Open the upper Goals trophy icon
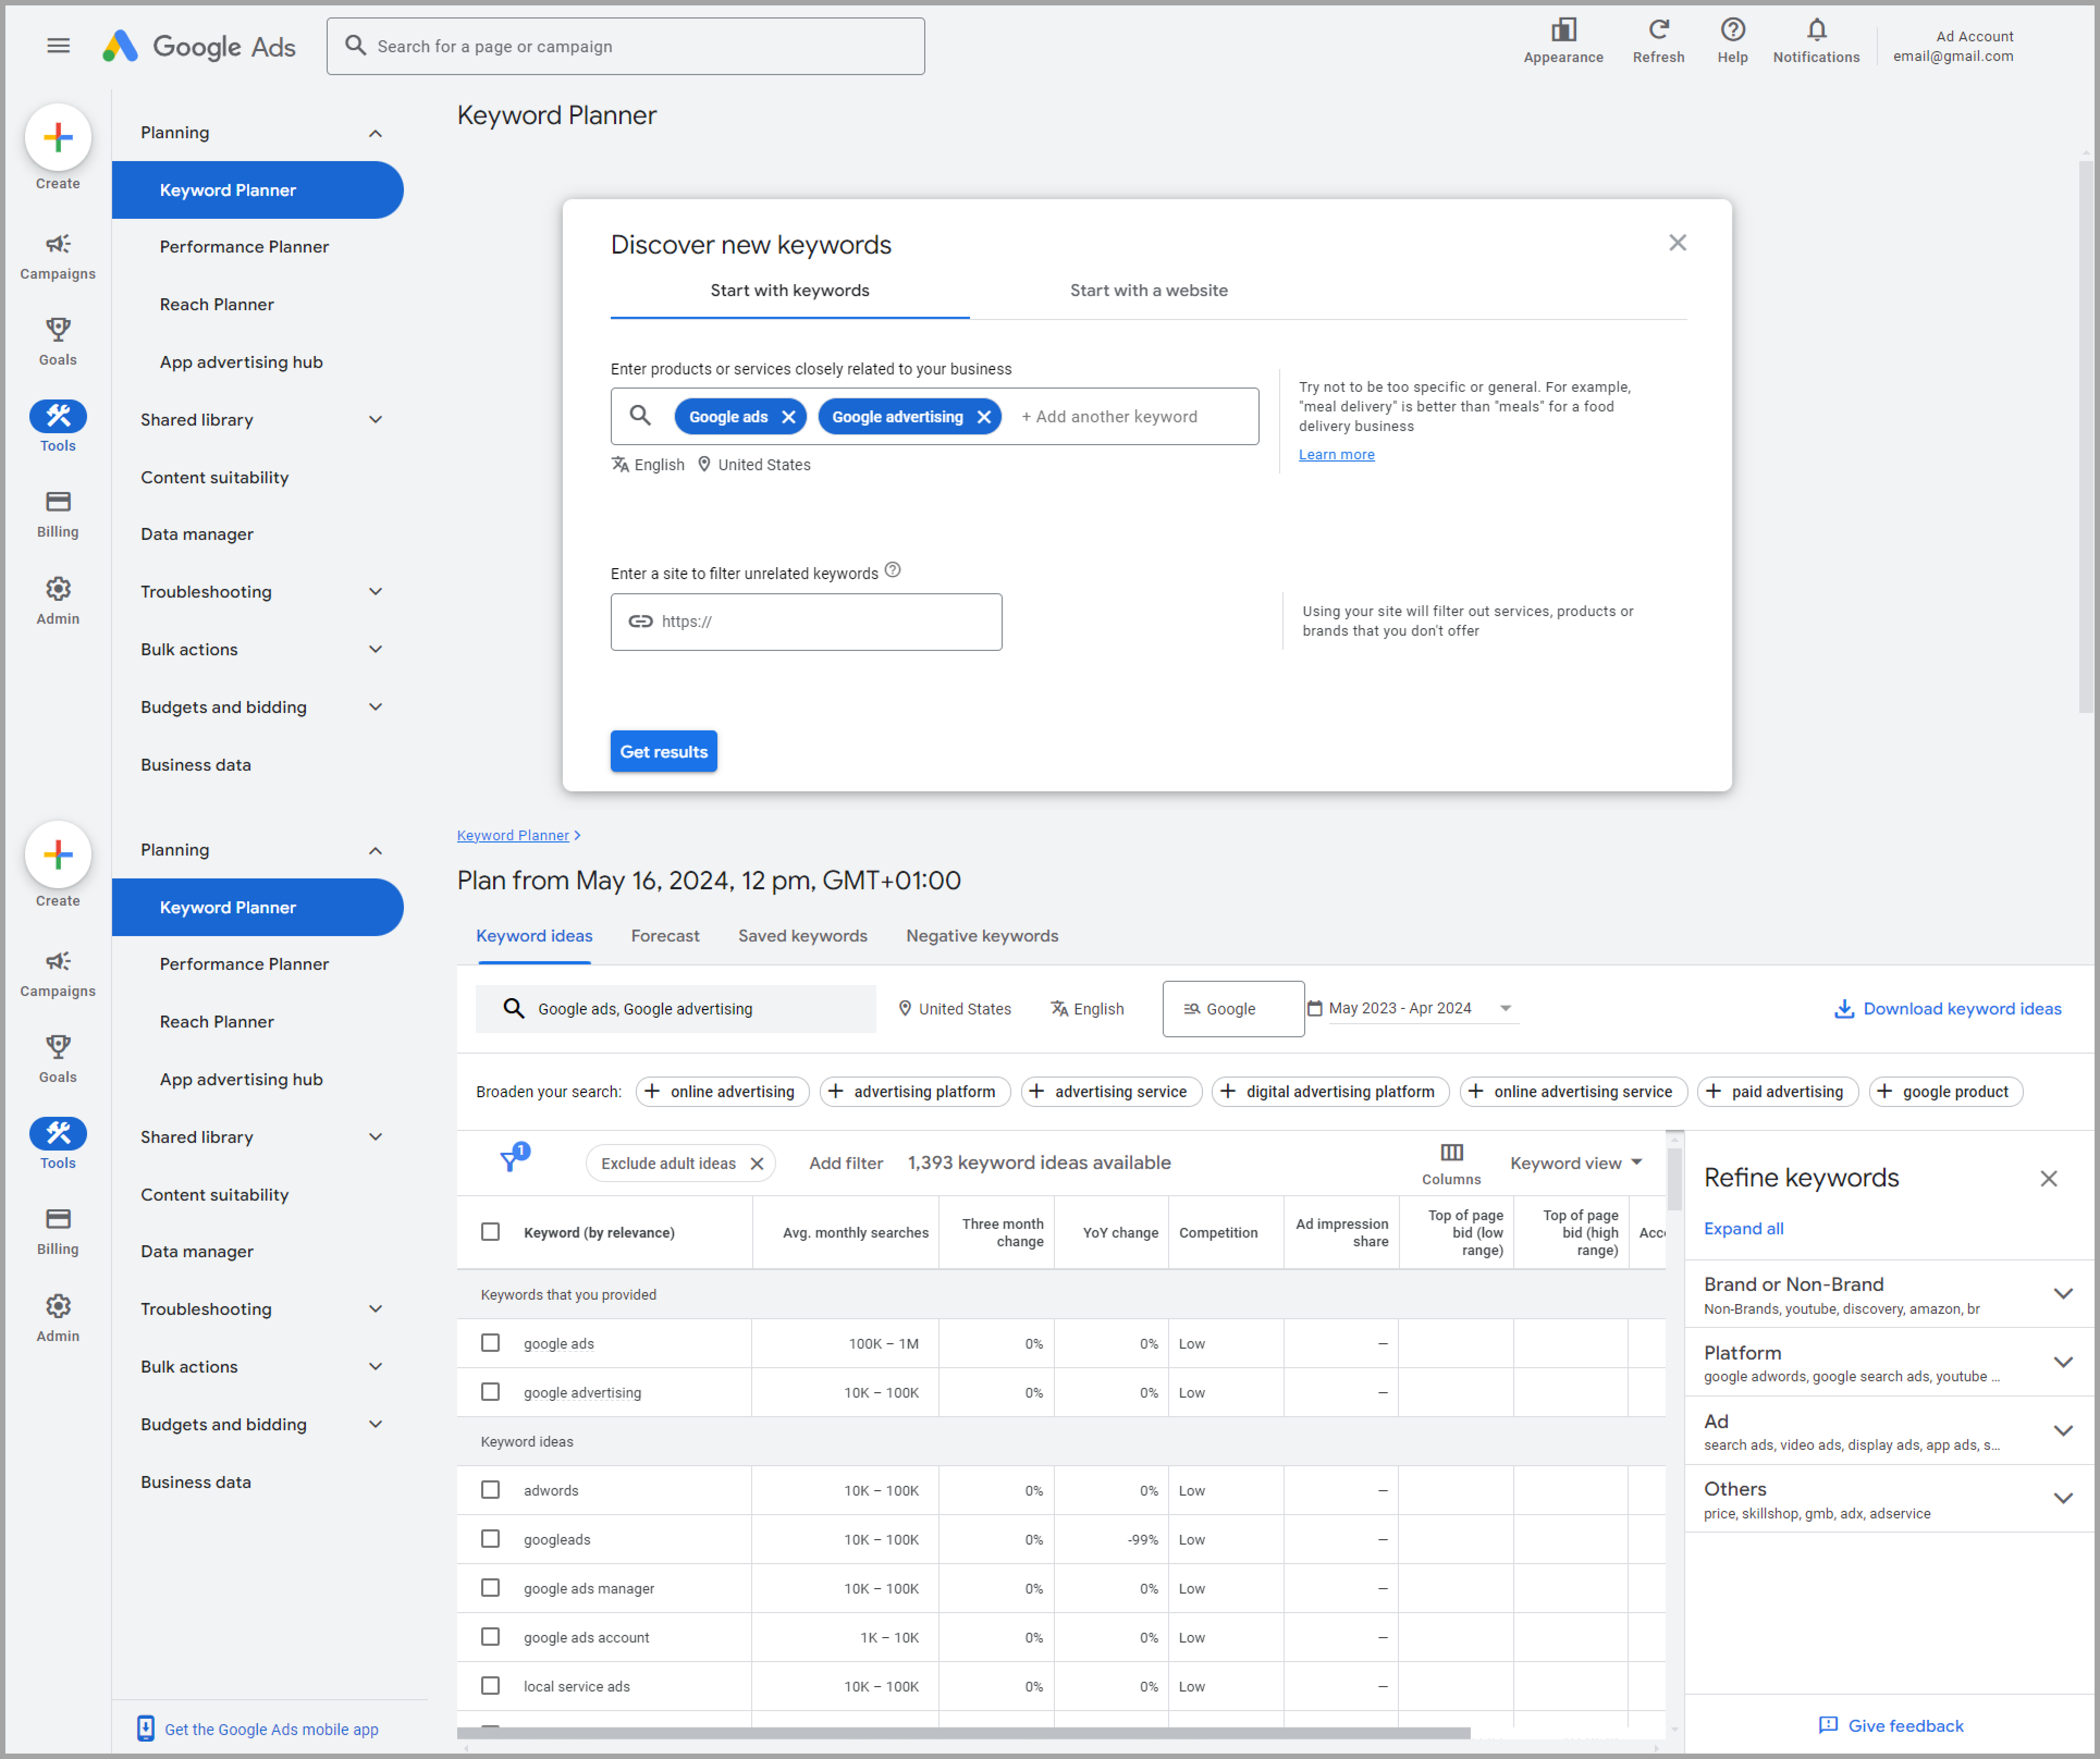 [x=58, y=330]
